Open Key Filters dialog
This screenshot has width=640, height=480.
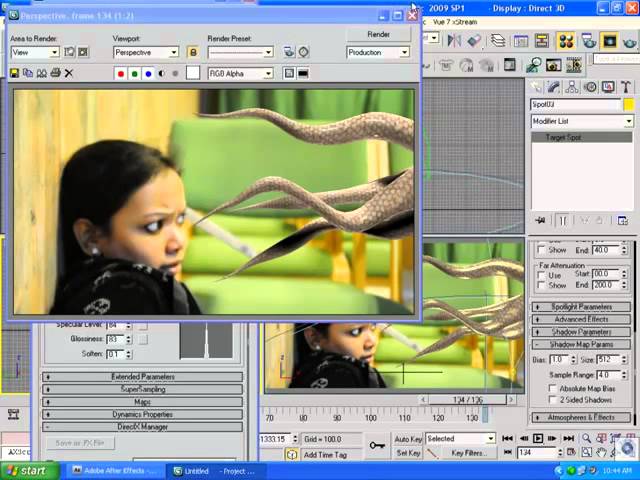469,453
